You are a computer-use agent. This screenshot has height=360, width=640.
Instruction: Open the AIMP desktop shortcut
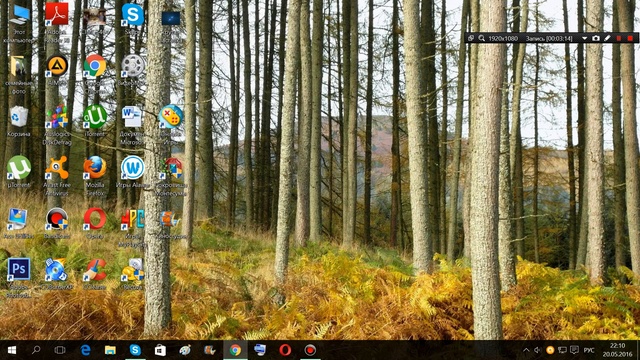57,69
